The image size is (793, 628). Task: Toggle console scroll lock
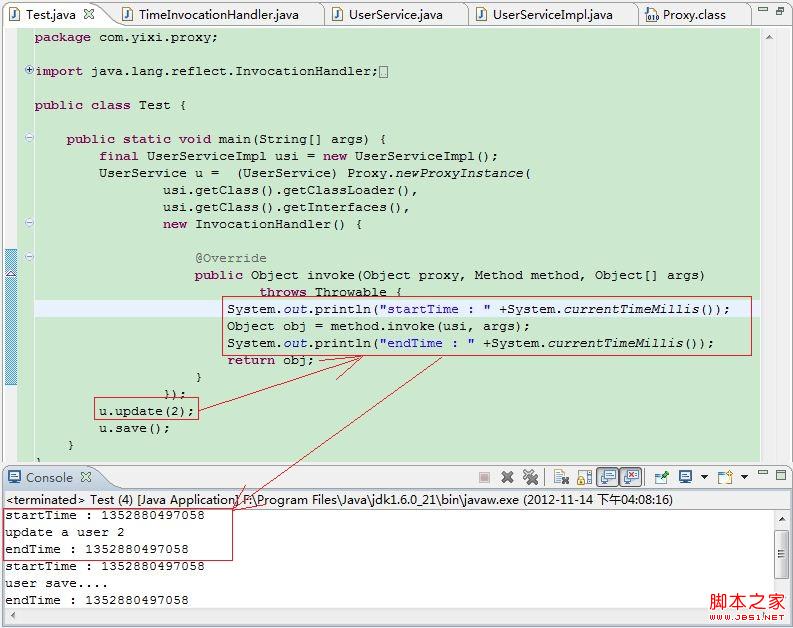[x=584, y=477]
